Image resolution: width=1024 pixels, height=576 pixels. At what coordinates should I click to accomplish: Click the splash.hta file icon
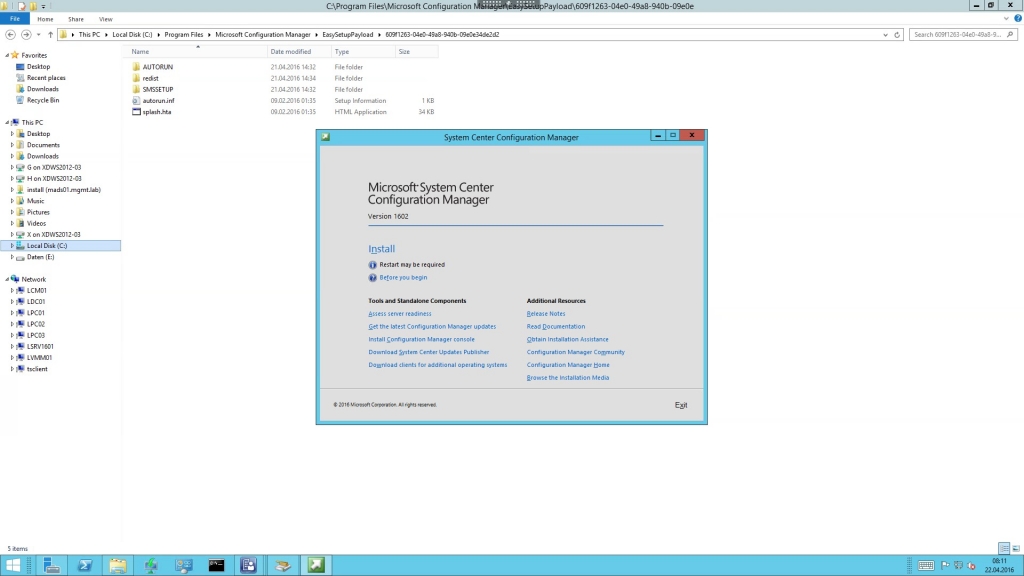pos(136,112)
